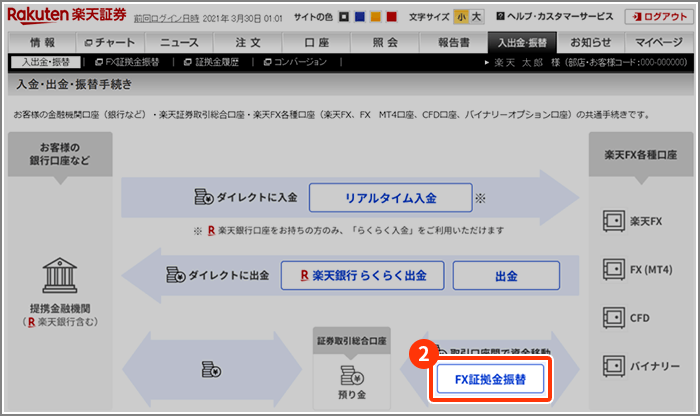Click the coin icon beside ダイレクトに入金

click(x=204, y=197)
